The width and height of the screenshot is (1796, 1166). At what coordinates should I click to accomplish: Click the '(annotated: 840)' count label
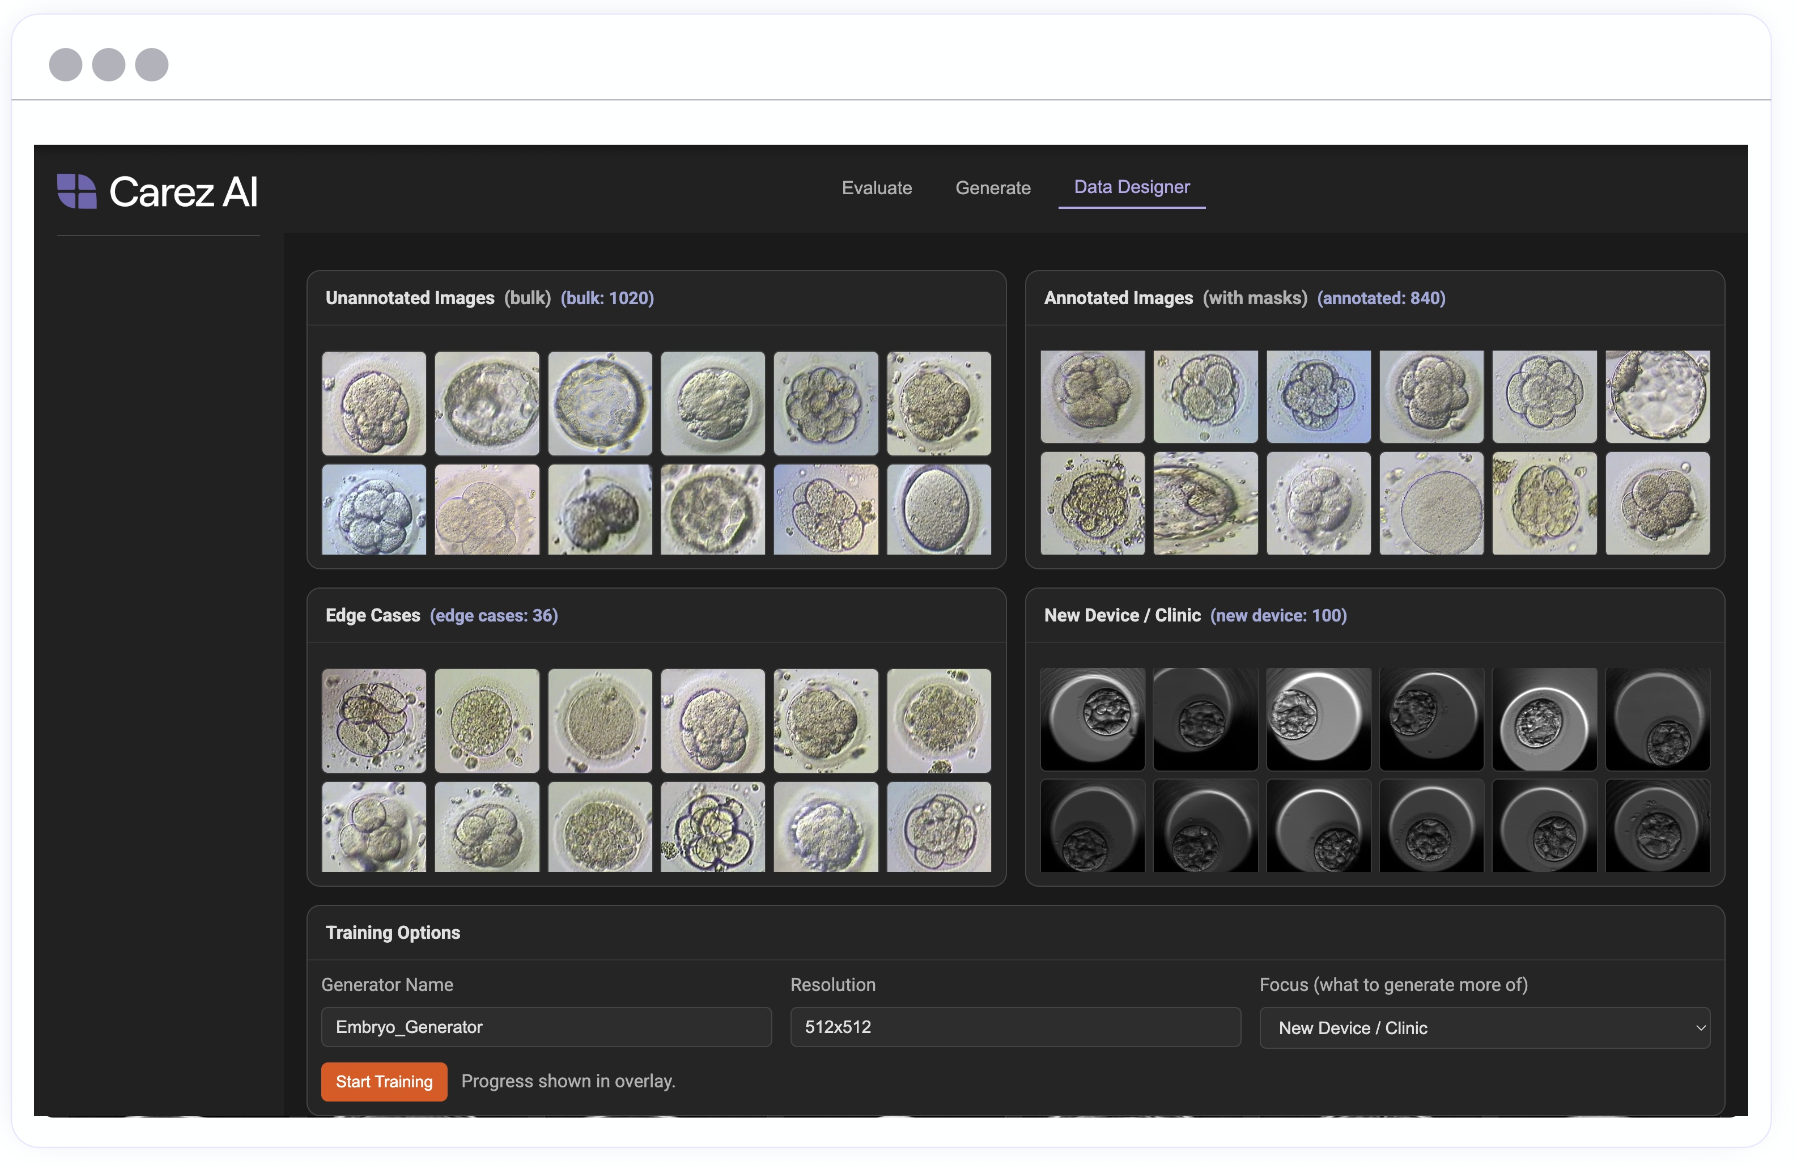pos(1381,298)
